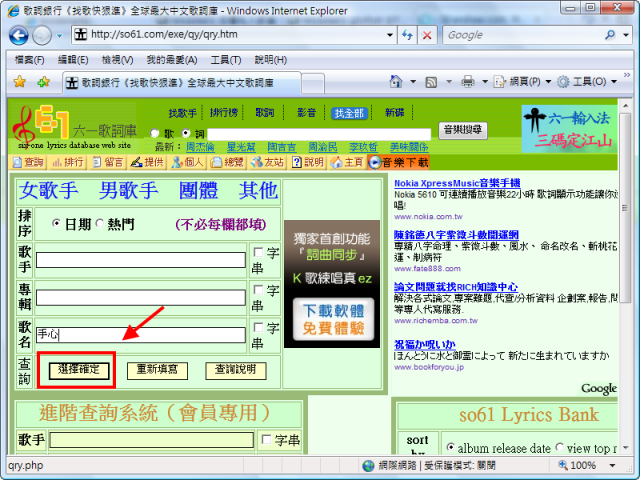
Task: Click the so61 六一歌詞庫 logo
Action: pyautogui.click(x=73, y=127)
